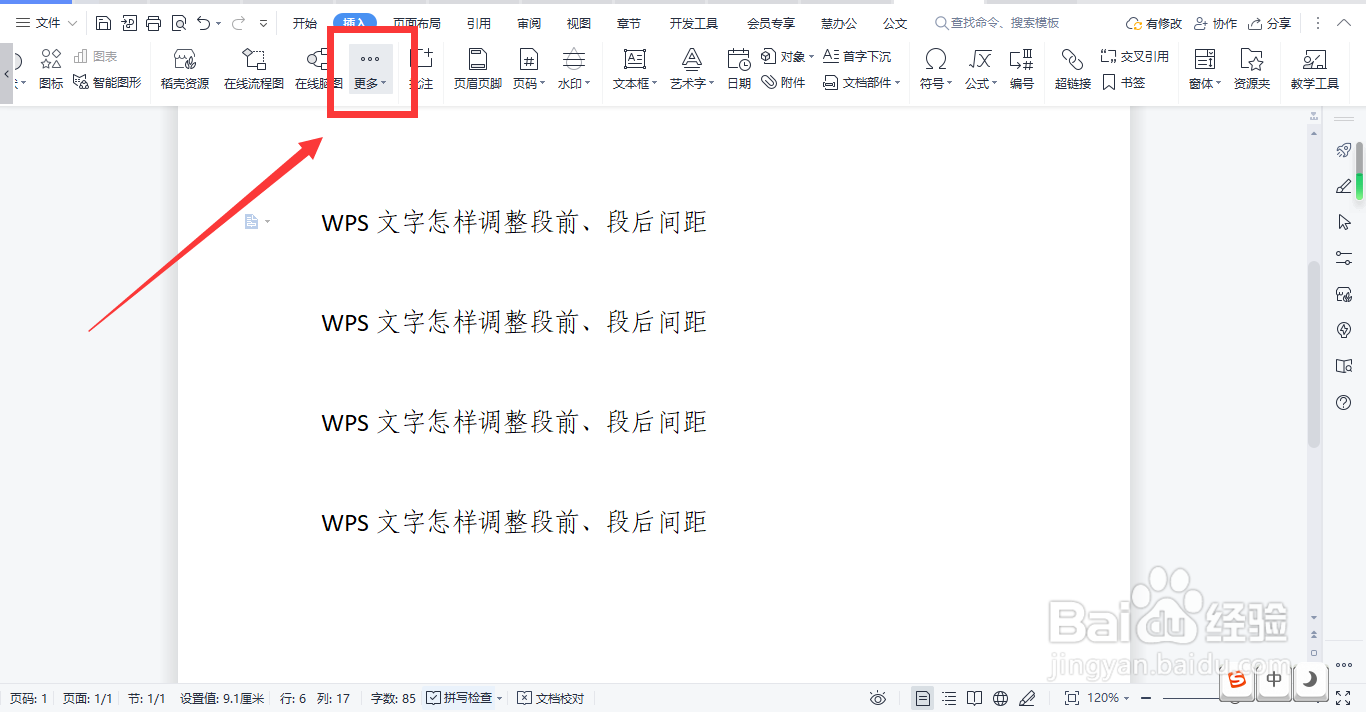Switch to page layout view
1366x712 pixels.
point(923,698)
